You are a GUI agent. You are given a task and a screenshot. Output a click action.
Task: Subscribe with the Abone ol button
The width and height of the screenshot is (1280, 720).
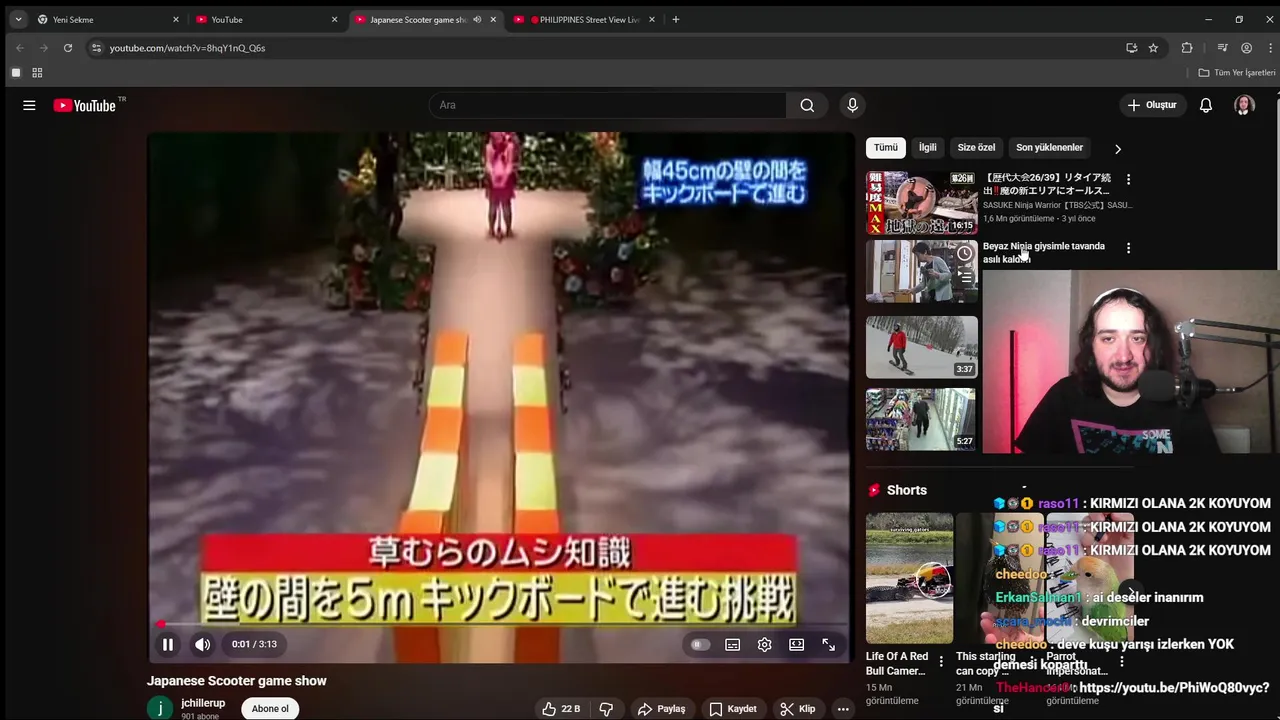[x=270, y=709]
